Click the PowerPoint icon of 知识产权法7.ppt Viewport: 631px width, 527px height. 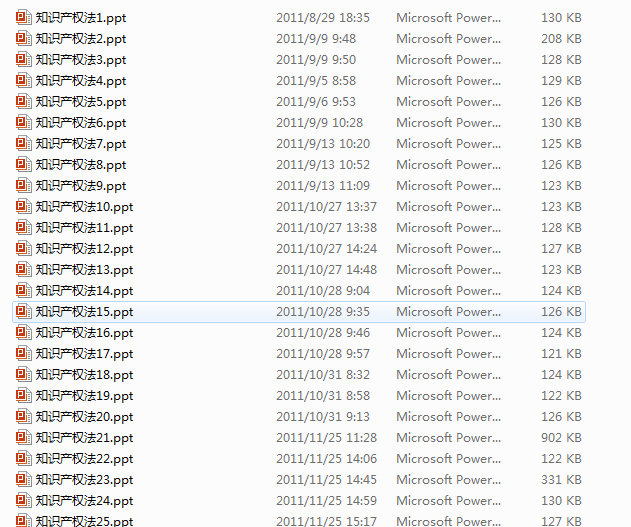tap(24, 144)
